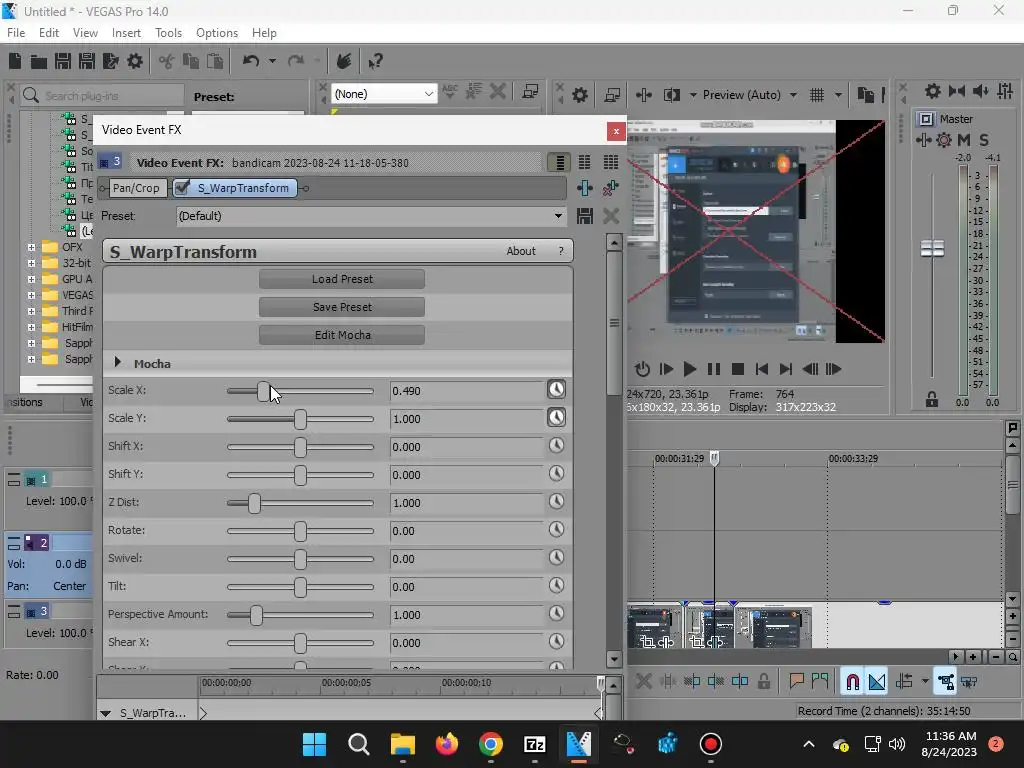Open the View menu
The height and width of the screenshot is (768, 1024).
(x=85, y=33)
